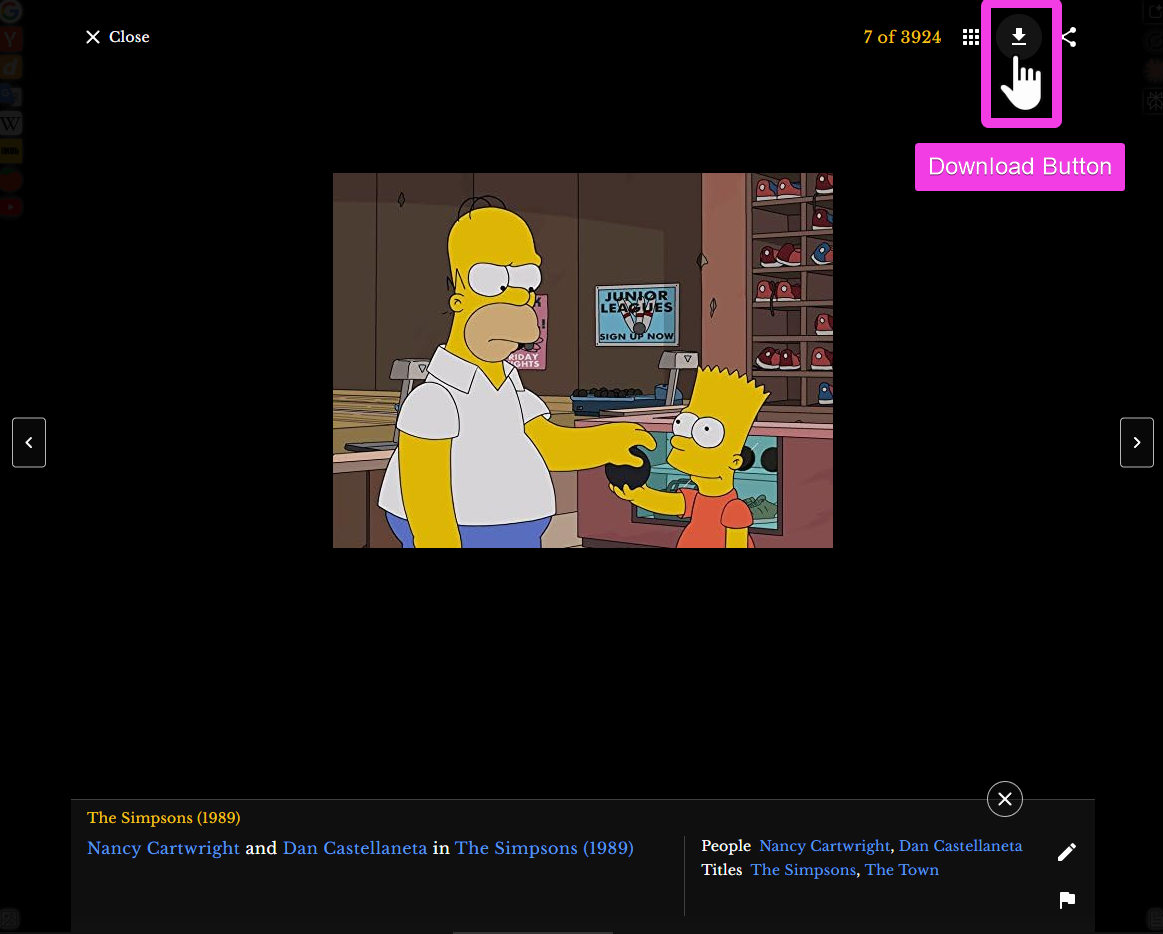Click the download image icon

point(1018,36)
